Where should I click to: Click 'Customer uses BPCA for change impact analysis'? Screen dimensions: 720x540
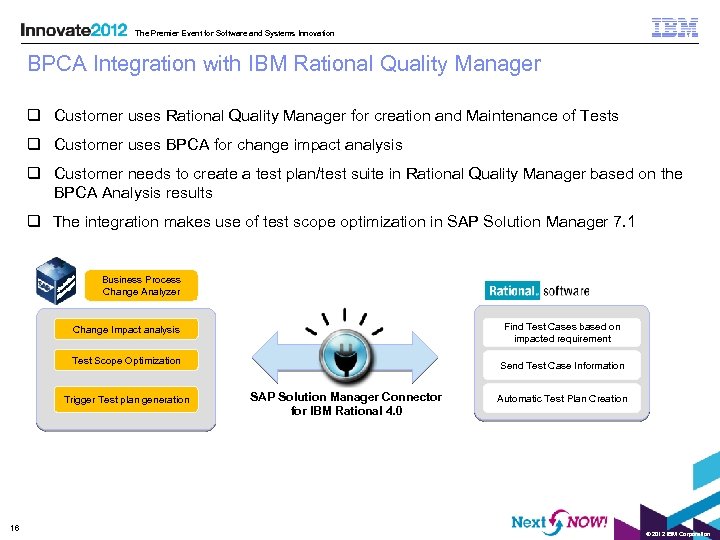[x=228, y=145]
